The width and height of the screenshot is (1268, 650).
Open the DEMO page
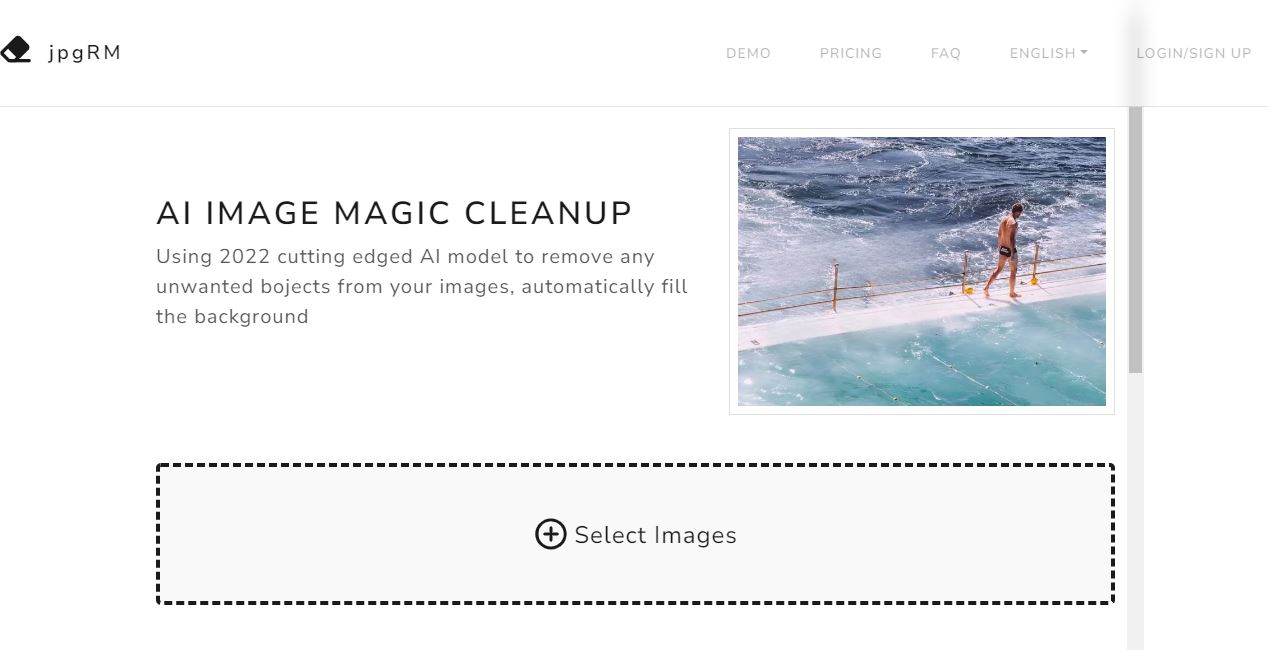[x=748, y=53]
